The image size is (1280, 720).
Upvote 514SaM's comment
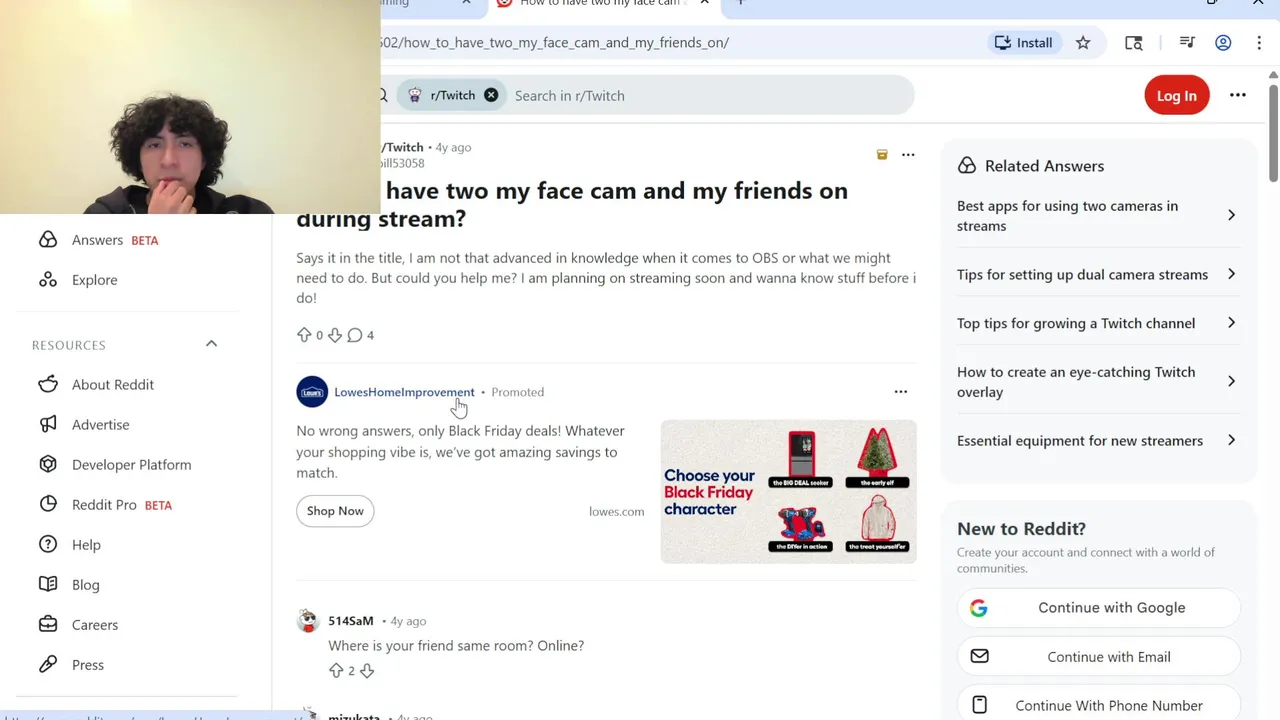pyautogui.click(x=336, y=671)
